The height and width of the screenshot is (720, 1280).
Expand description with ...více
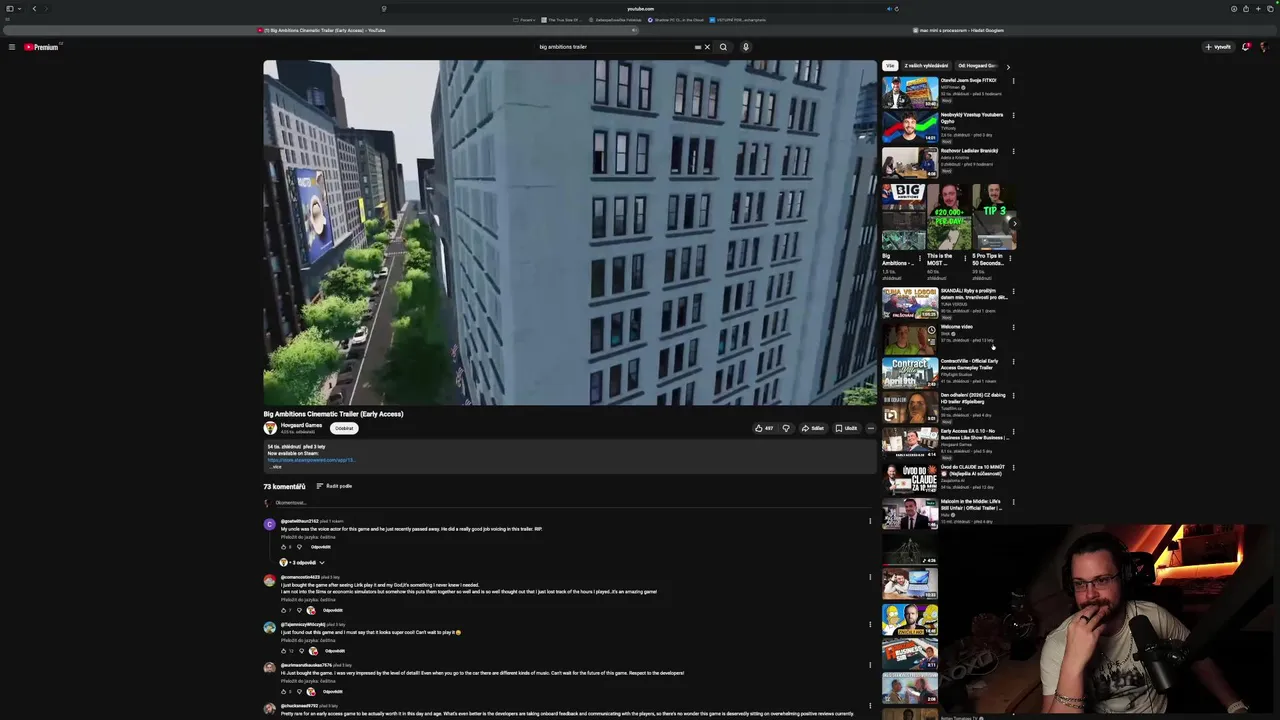pyautogui.click(x=275, y=467)
